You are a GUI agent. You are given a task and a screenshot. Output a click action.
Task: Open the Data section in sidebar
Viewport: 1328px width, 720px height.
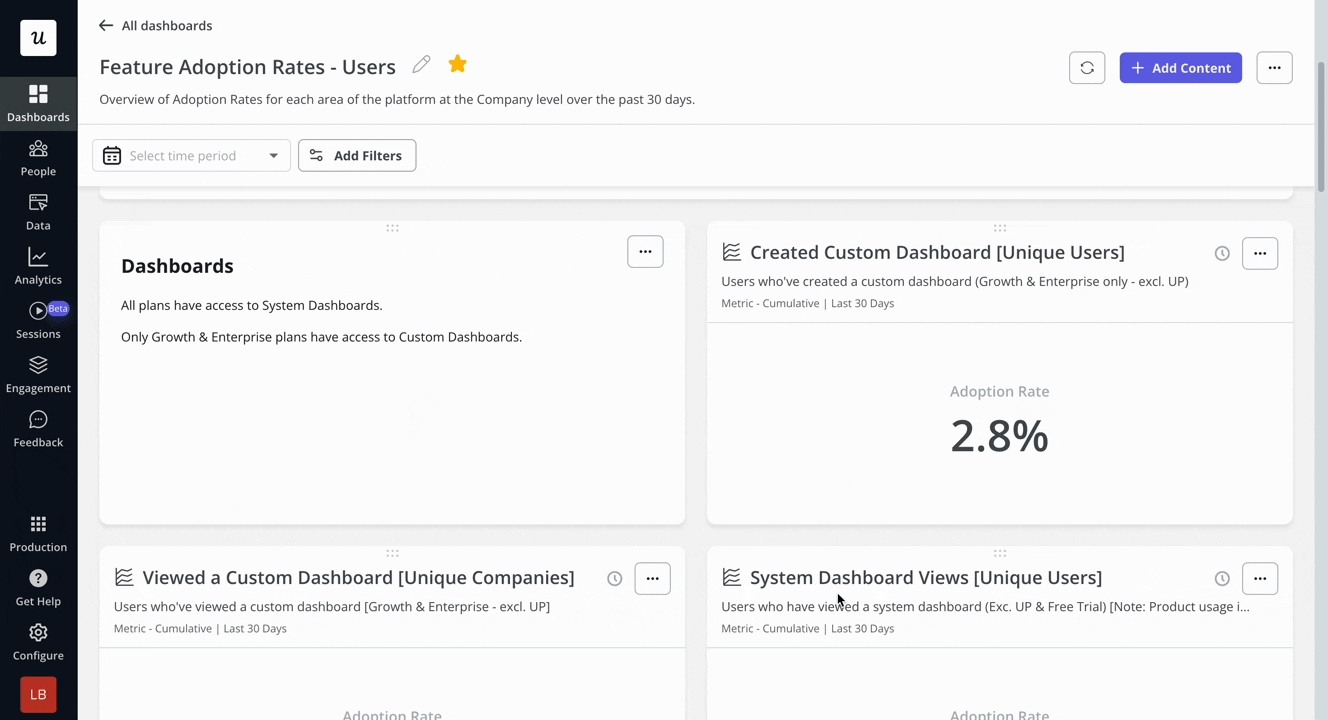pyautogui.click(x=38, y=212)
